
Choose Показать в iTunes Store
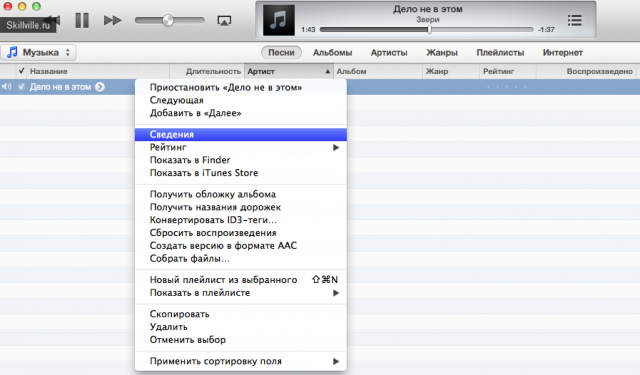click(x=241, y=173)
